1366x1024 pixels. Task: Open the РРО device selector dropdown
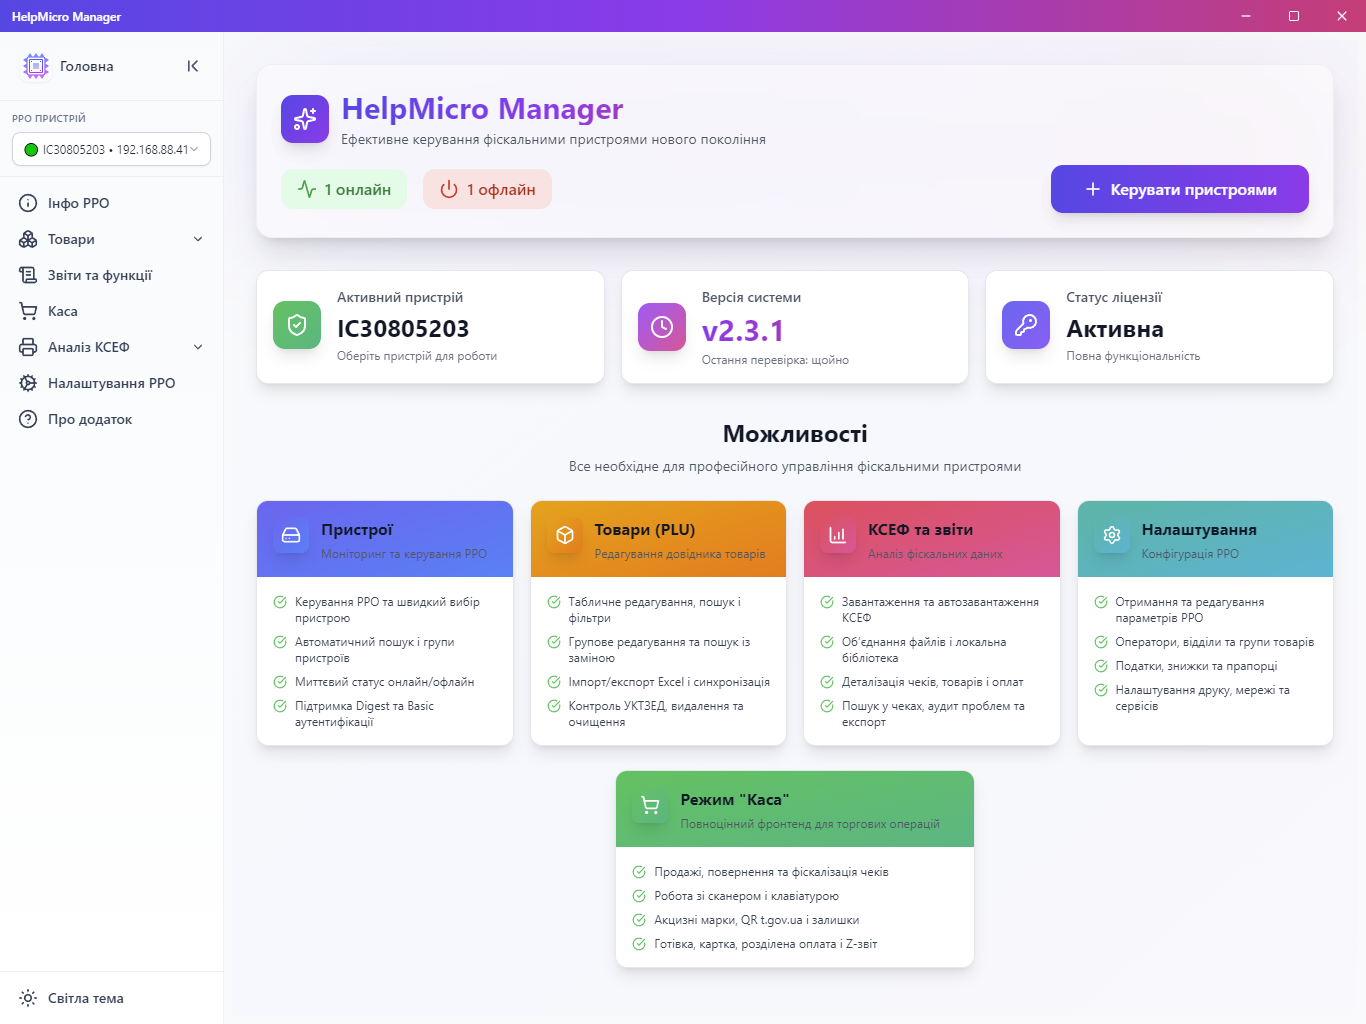pos(111,149)
